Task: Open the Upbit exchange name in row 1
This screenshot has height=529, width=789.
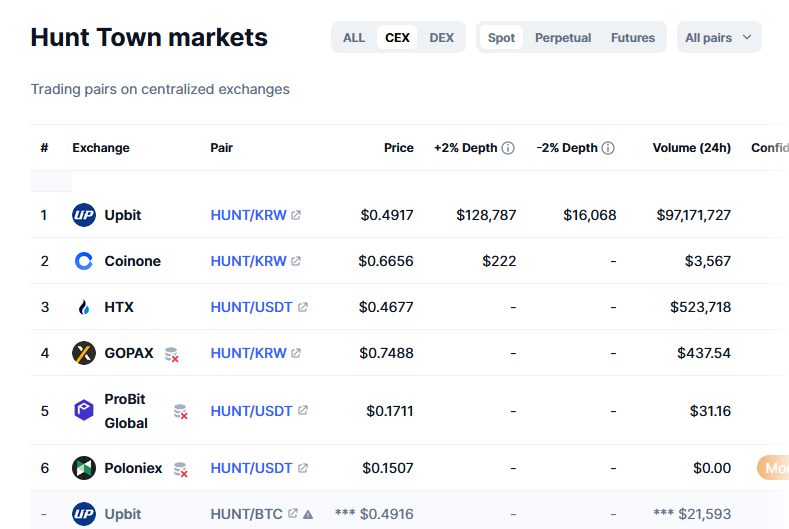Action: pos(123,215)
